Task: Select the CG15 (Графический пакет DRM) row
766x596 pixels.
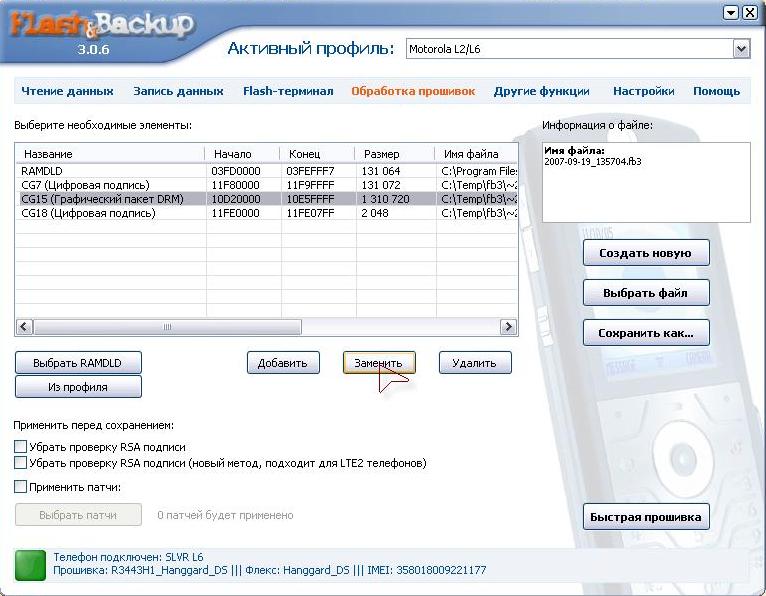Action: [x=267, y=199]
